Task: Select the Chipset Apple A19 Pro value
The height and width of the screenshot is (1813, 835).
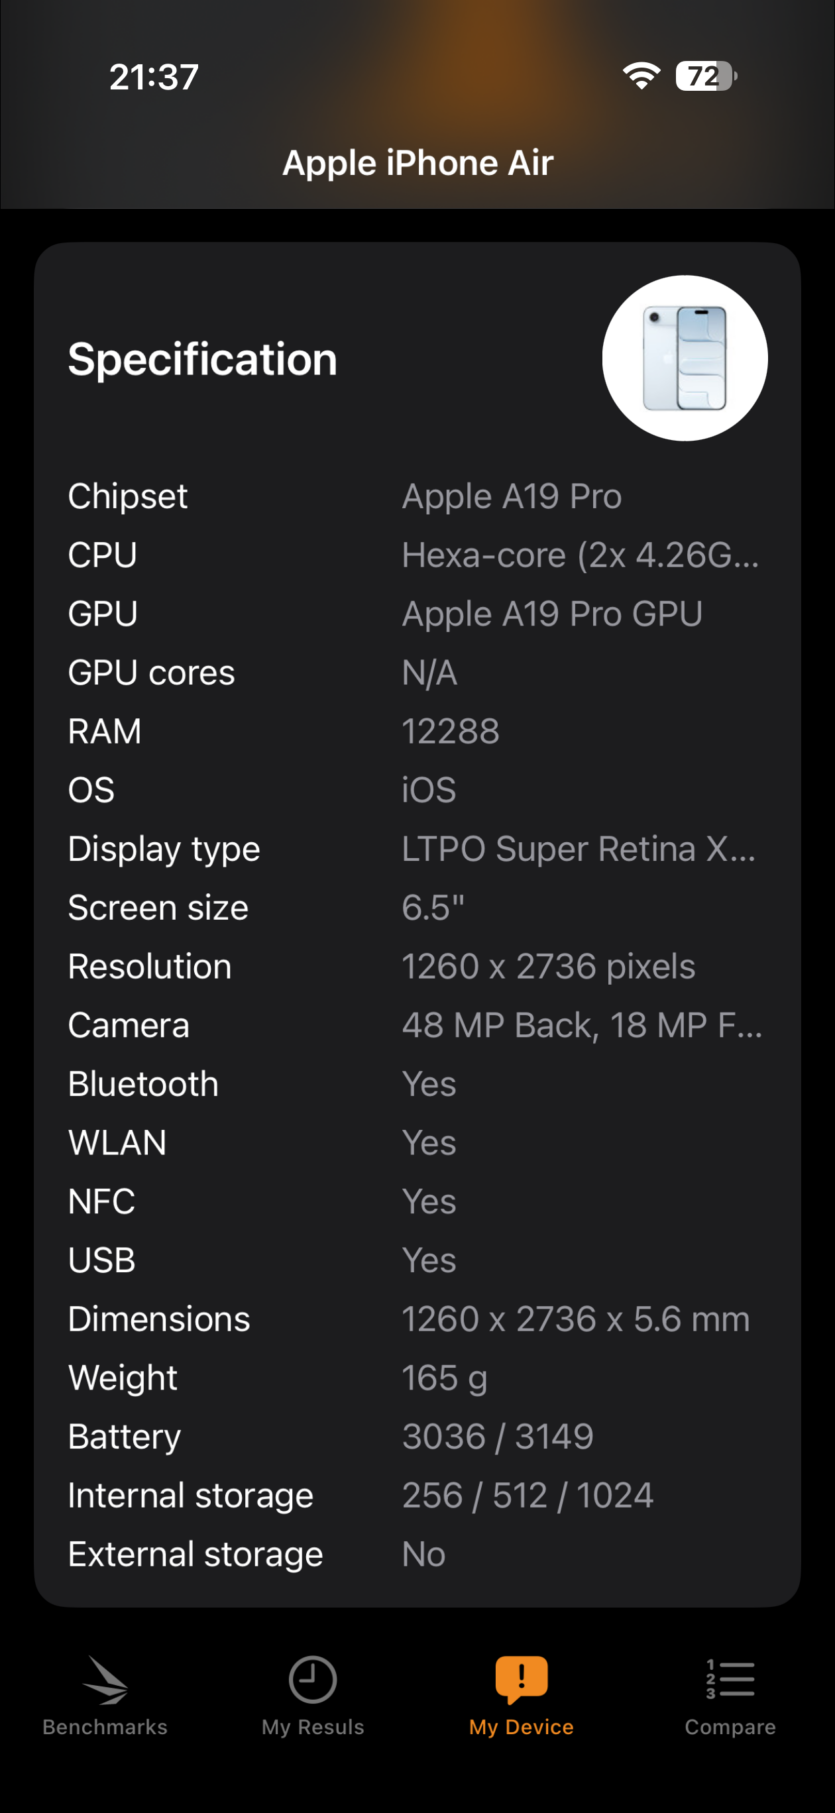Action: click(512, 496)
